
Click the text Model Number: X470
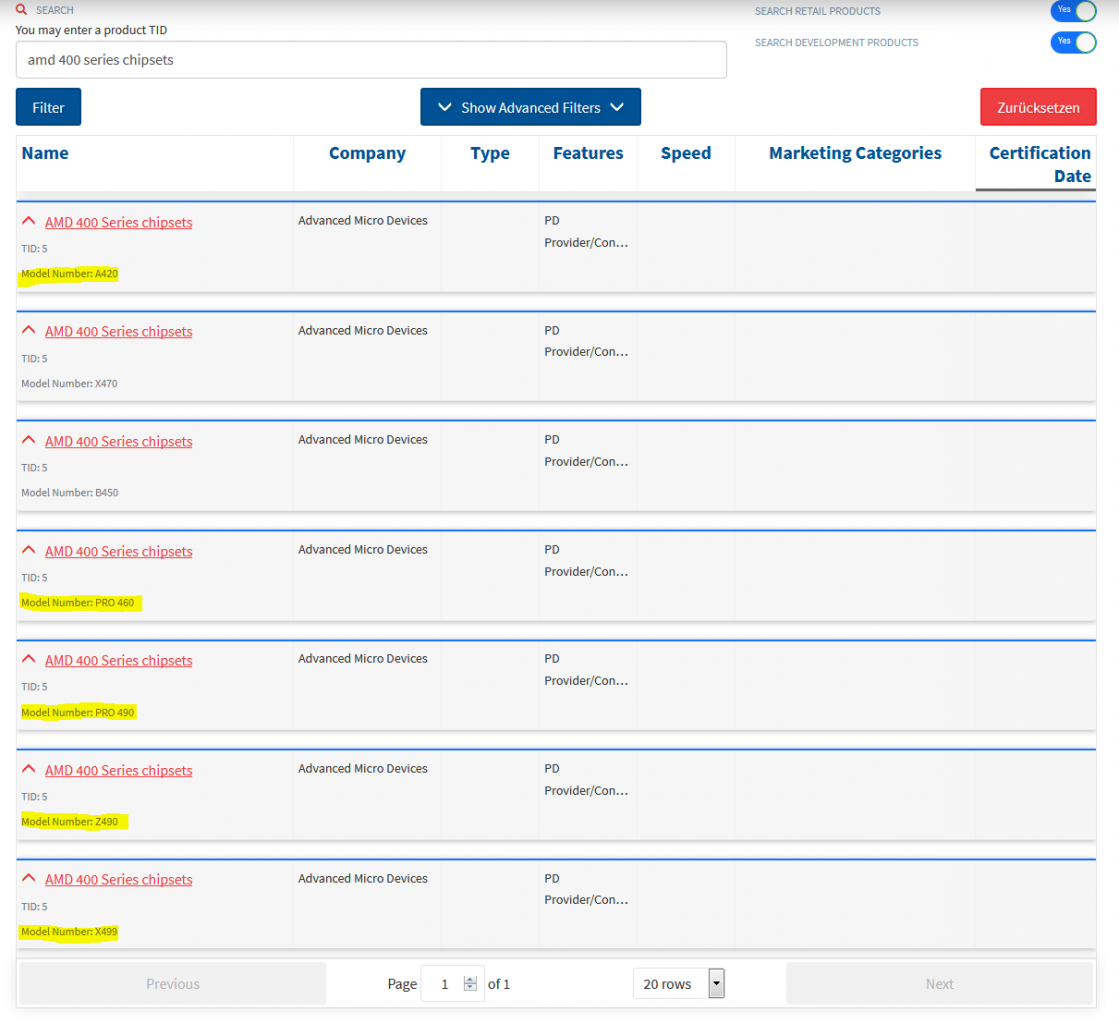(69, 384)
